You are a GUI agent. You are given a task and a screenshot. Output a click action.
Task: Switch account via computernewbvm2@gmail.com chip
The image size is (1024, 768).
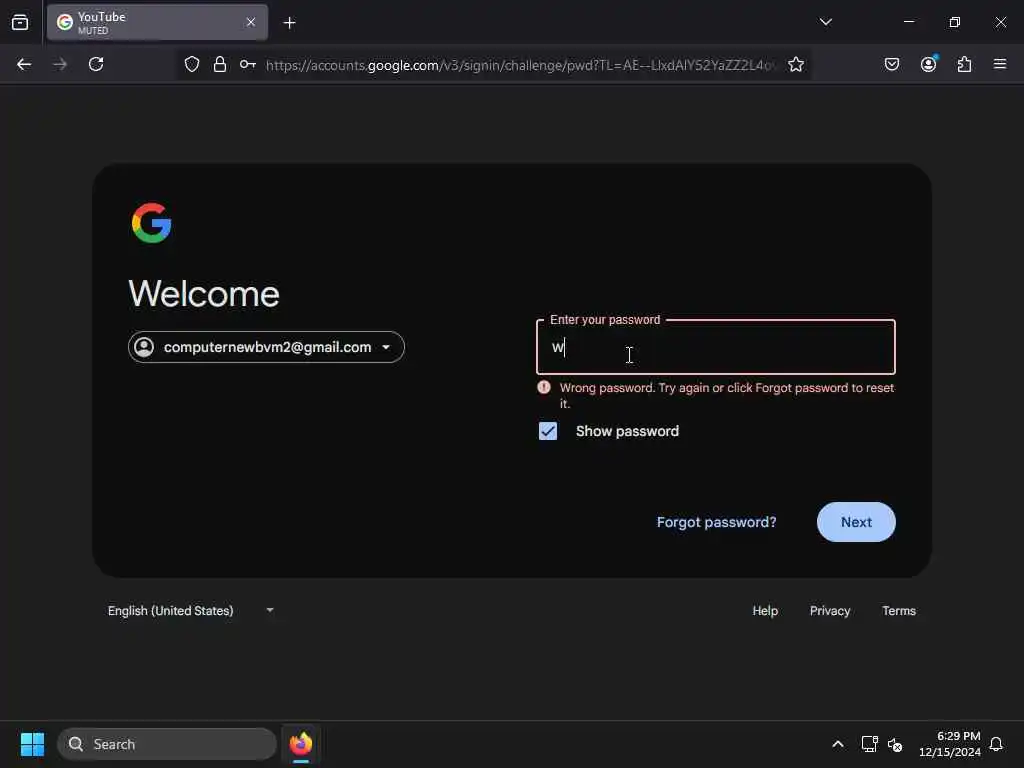266,347
